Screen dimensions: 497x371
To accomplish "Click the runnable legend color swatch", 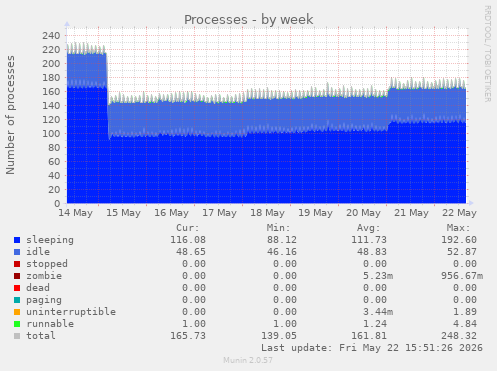I will [17, 324].
